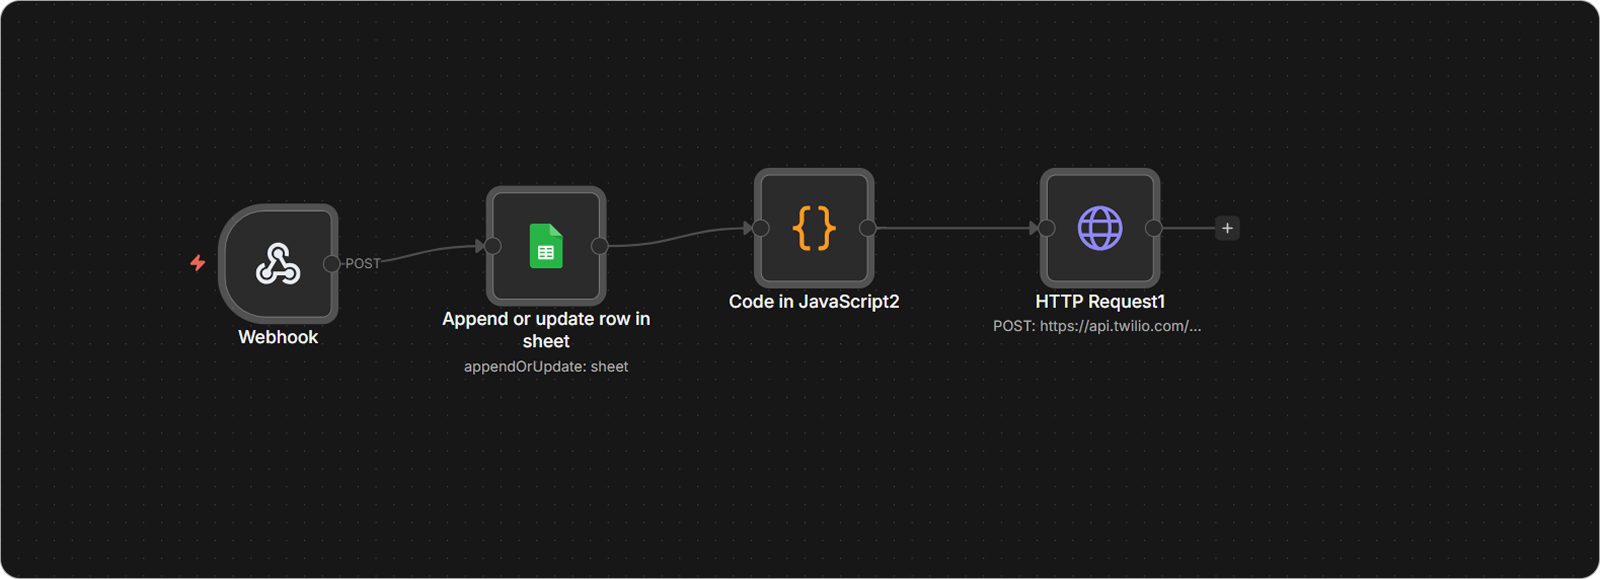Screen dimensions: 1600x579
Task: Click the "HTTP Request1" name label
Action: point(1100,301)
